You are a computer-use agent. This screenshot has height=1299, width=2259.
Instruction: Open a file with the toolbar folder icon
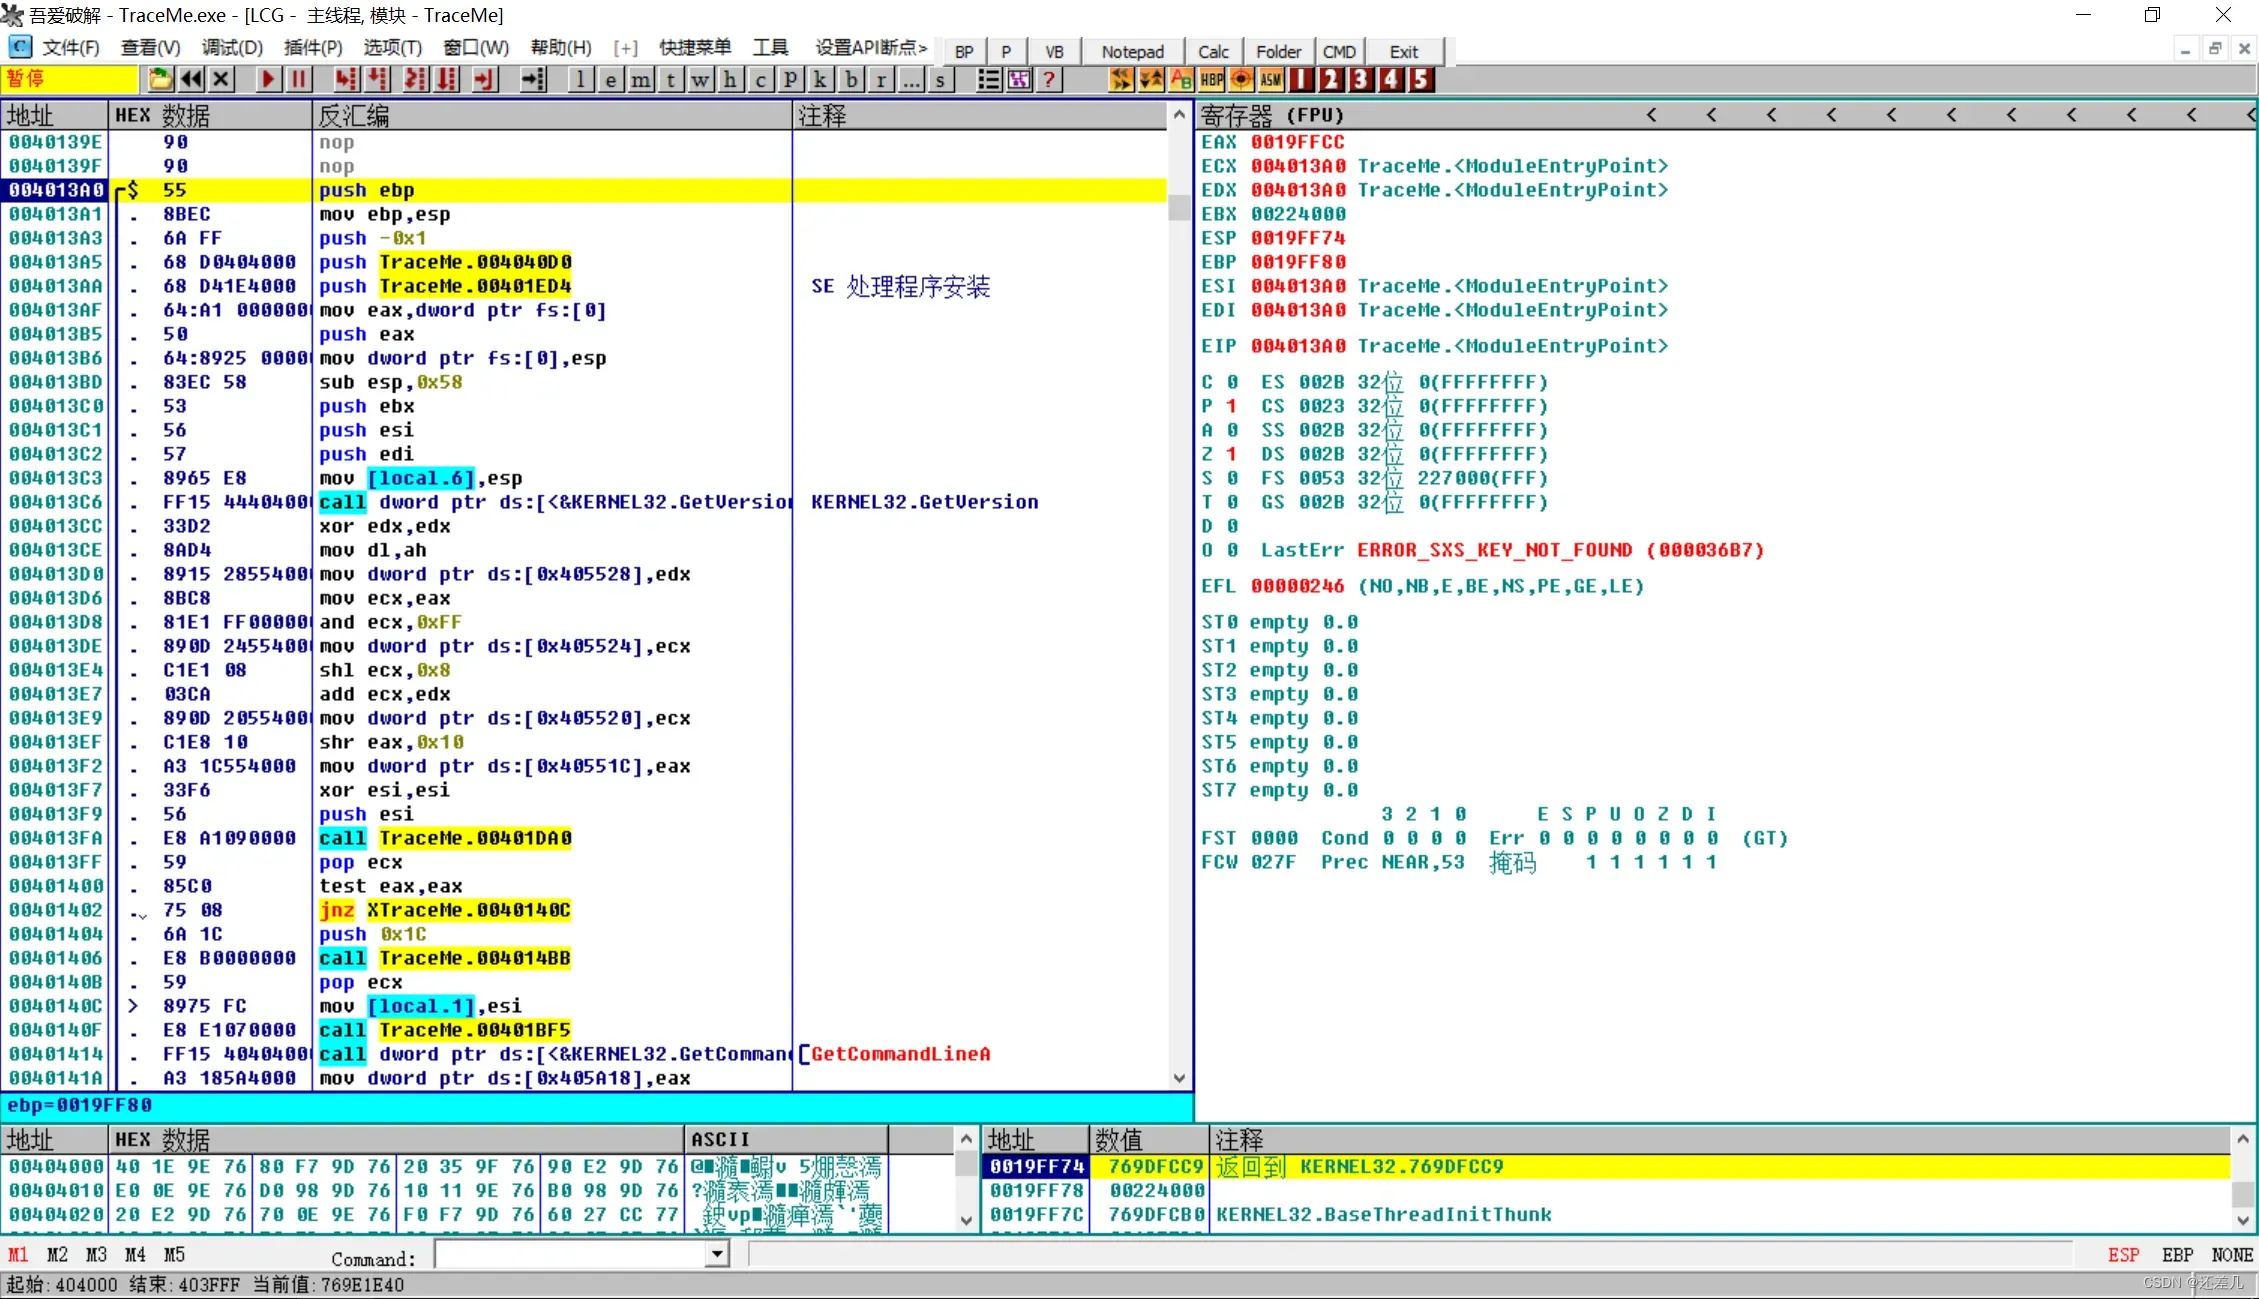point(159,79)
